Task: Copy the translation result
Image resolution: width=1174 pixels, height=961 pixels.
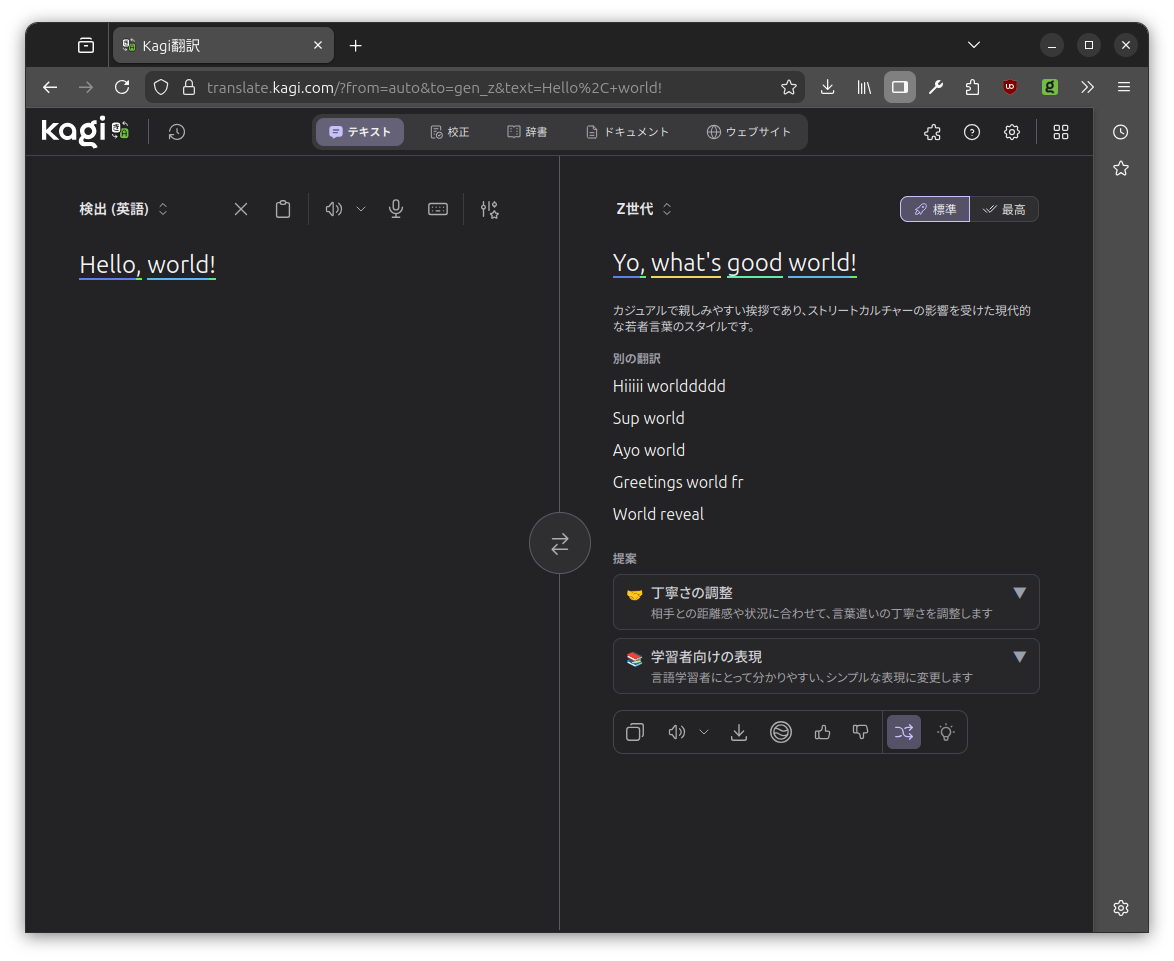Action: point(635,732)
